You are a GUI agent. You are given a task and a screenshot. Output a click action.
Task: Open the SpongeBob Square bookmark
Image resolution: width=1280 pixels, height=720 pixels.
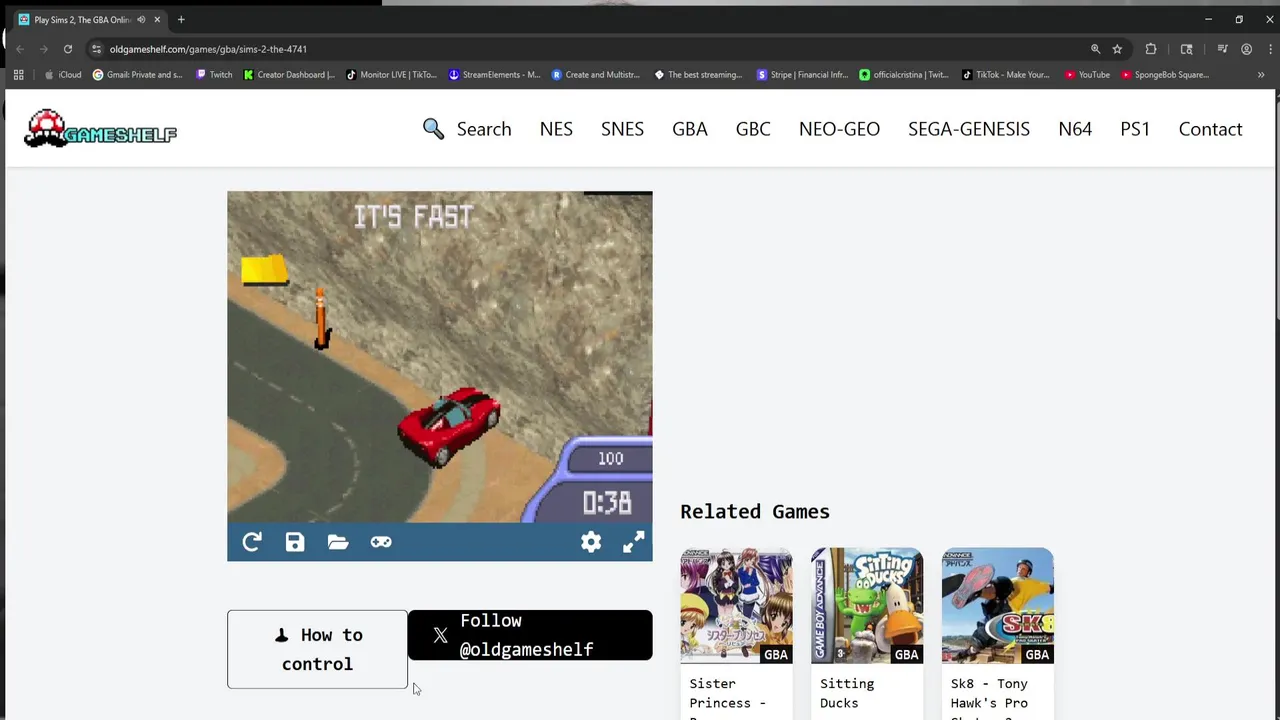(x=1166, y=75)
